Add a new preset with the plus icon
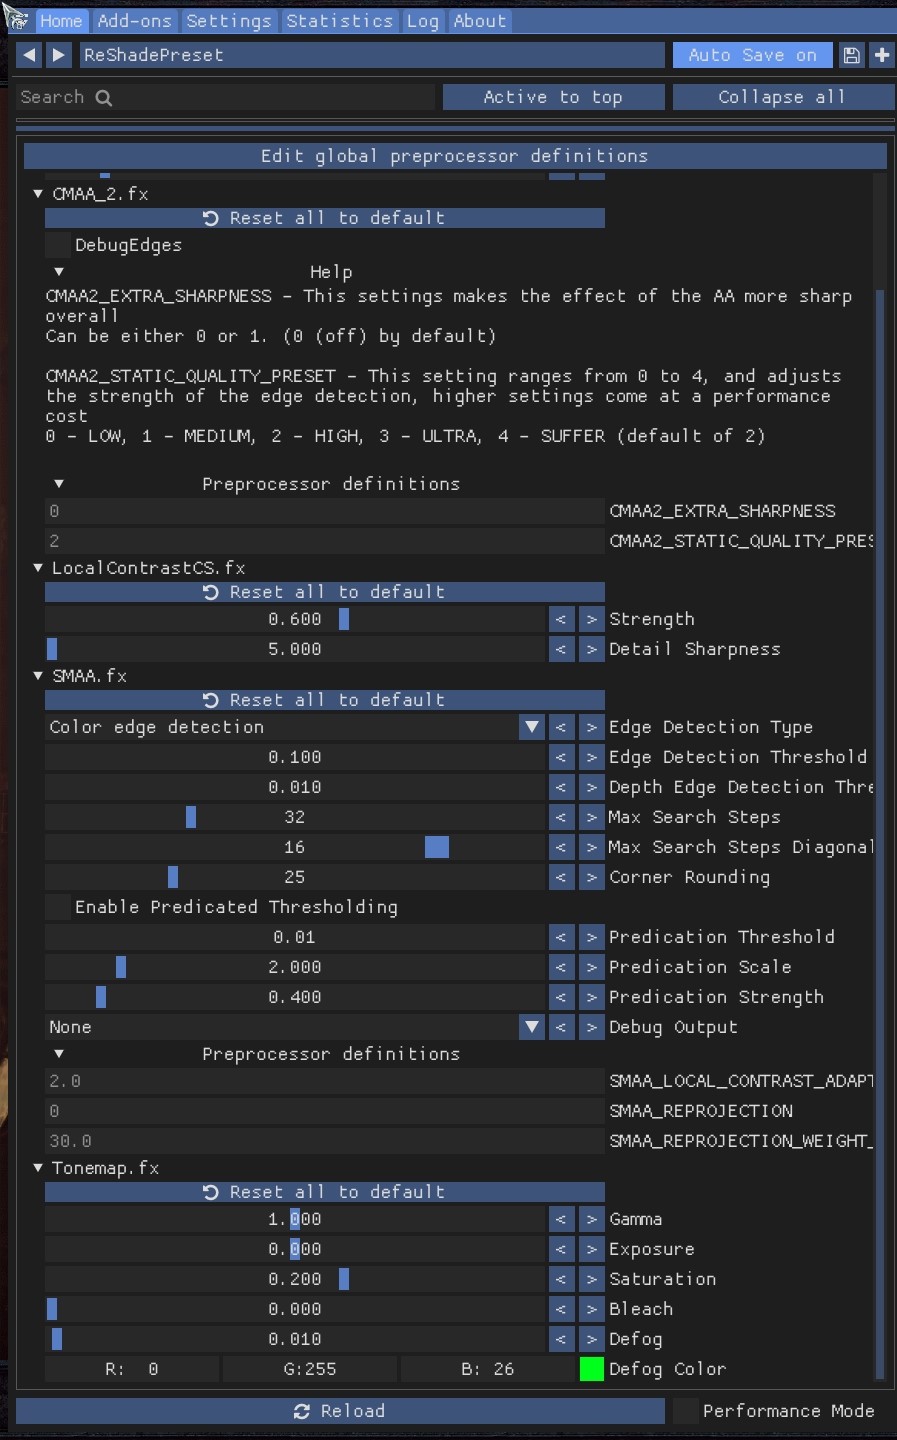 [x=882, y=55]
